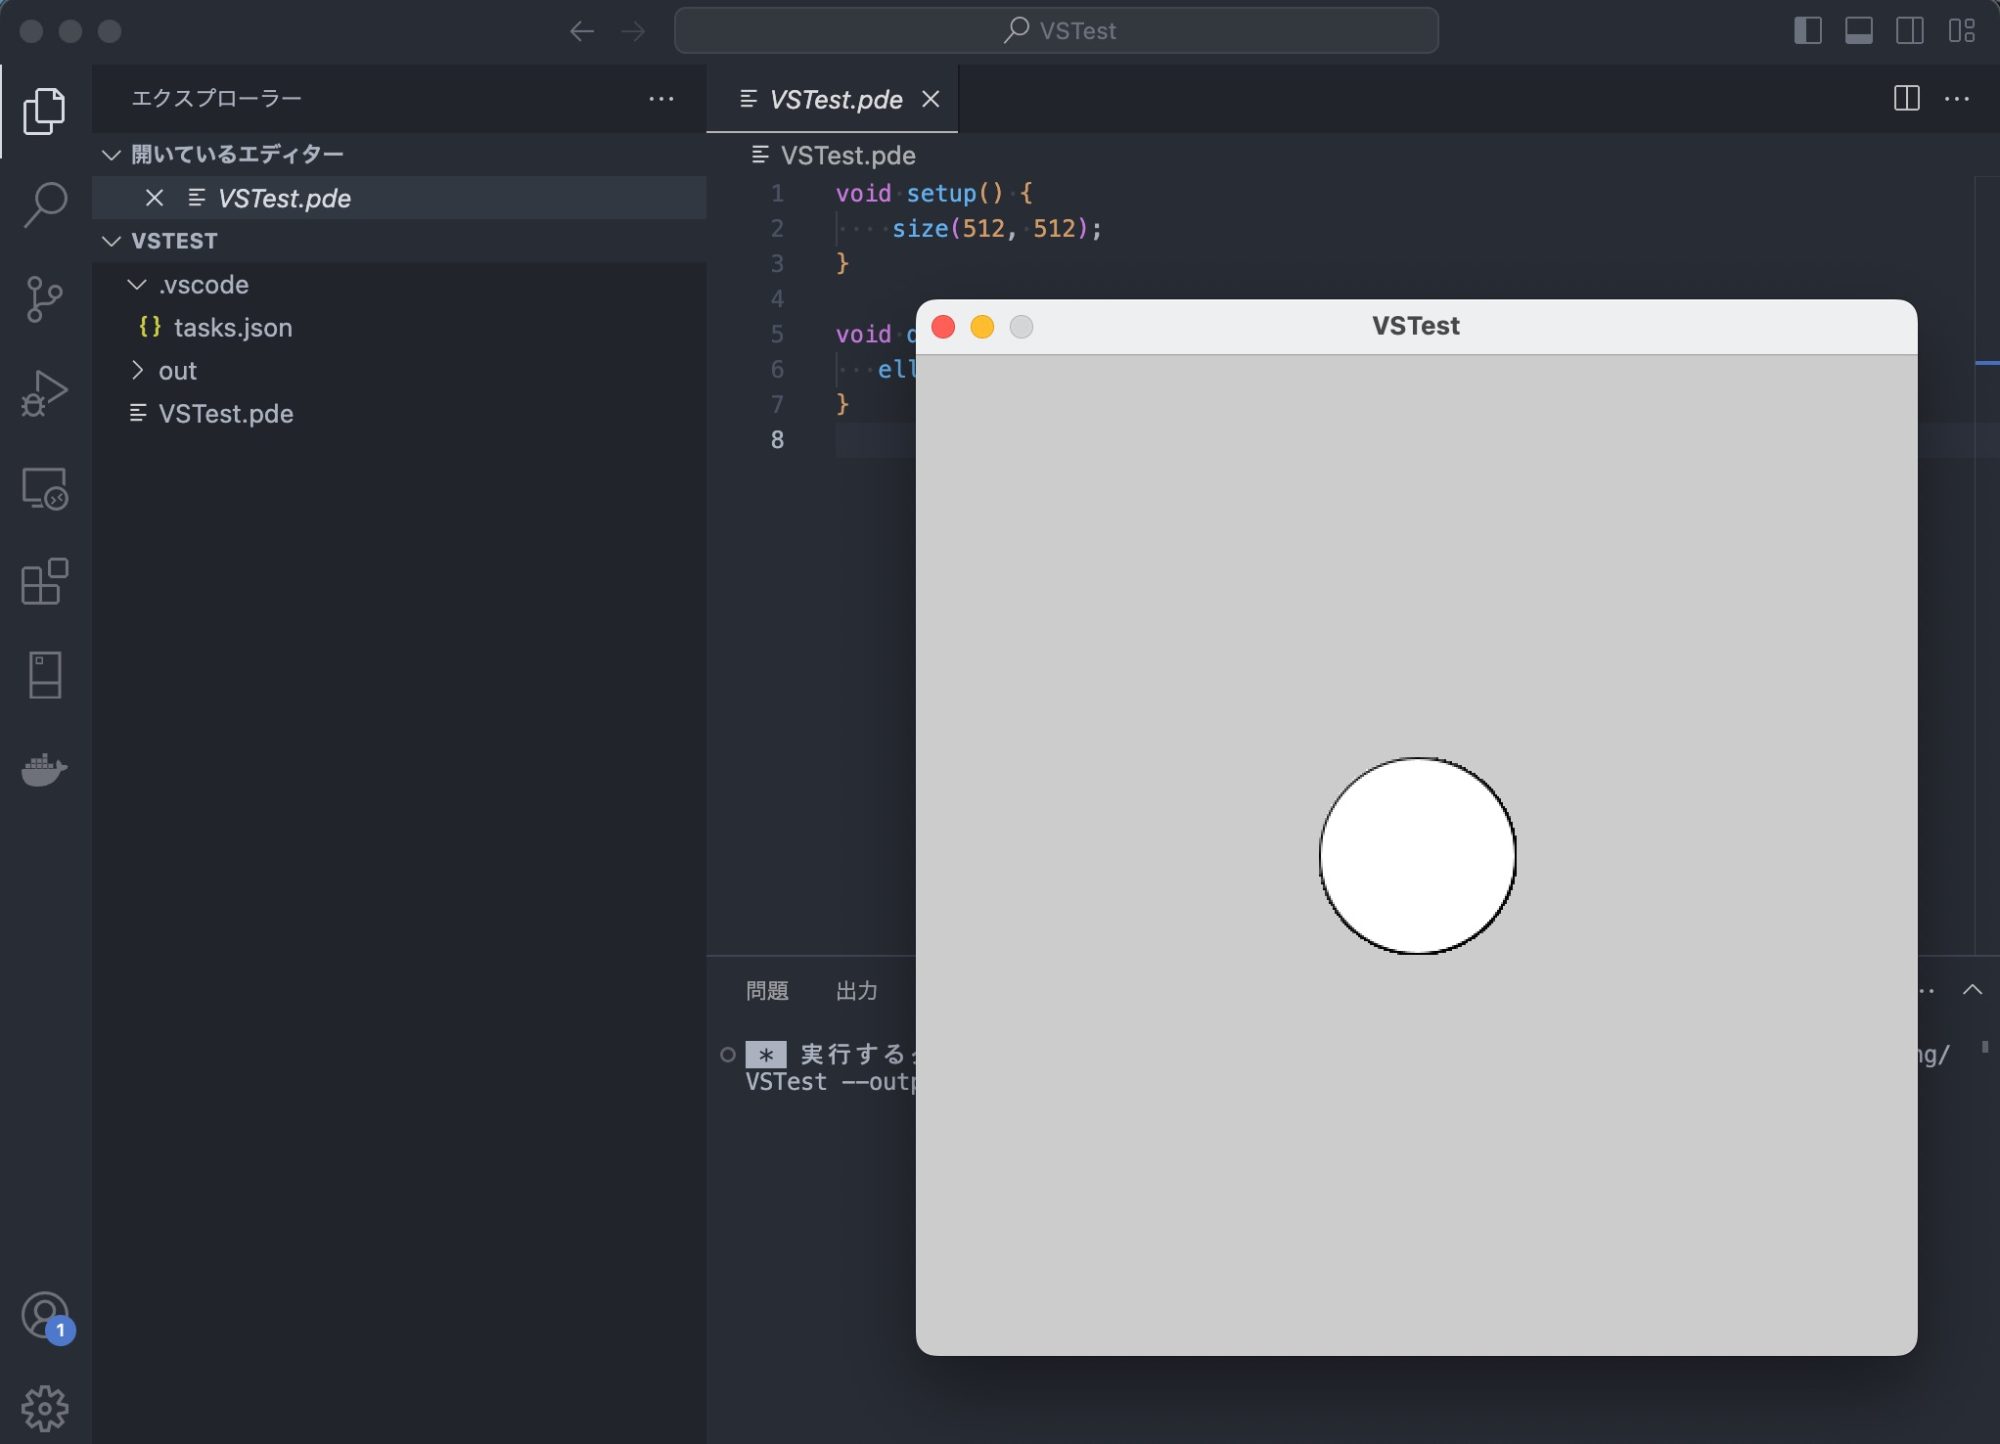
Task: Switch to the 問題 panel tab
Action: point(767,991)
